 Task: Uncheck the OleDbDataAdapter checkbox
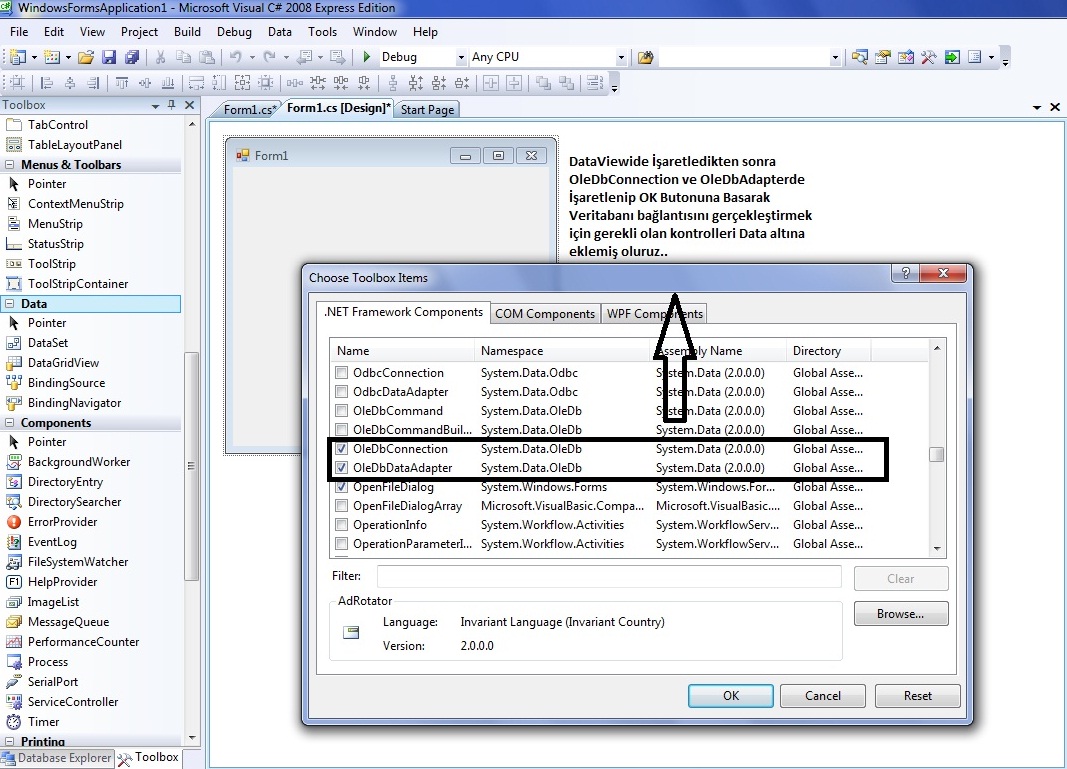[343, 468]
